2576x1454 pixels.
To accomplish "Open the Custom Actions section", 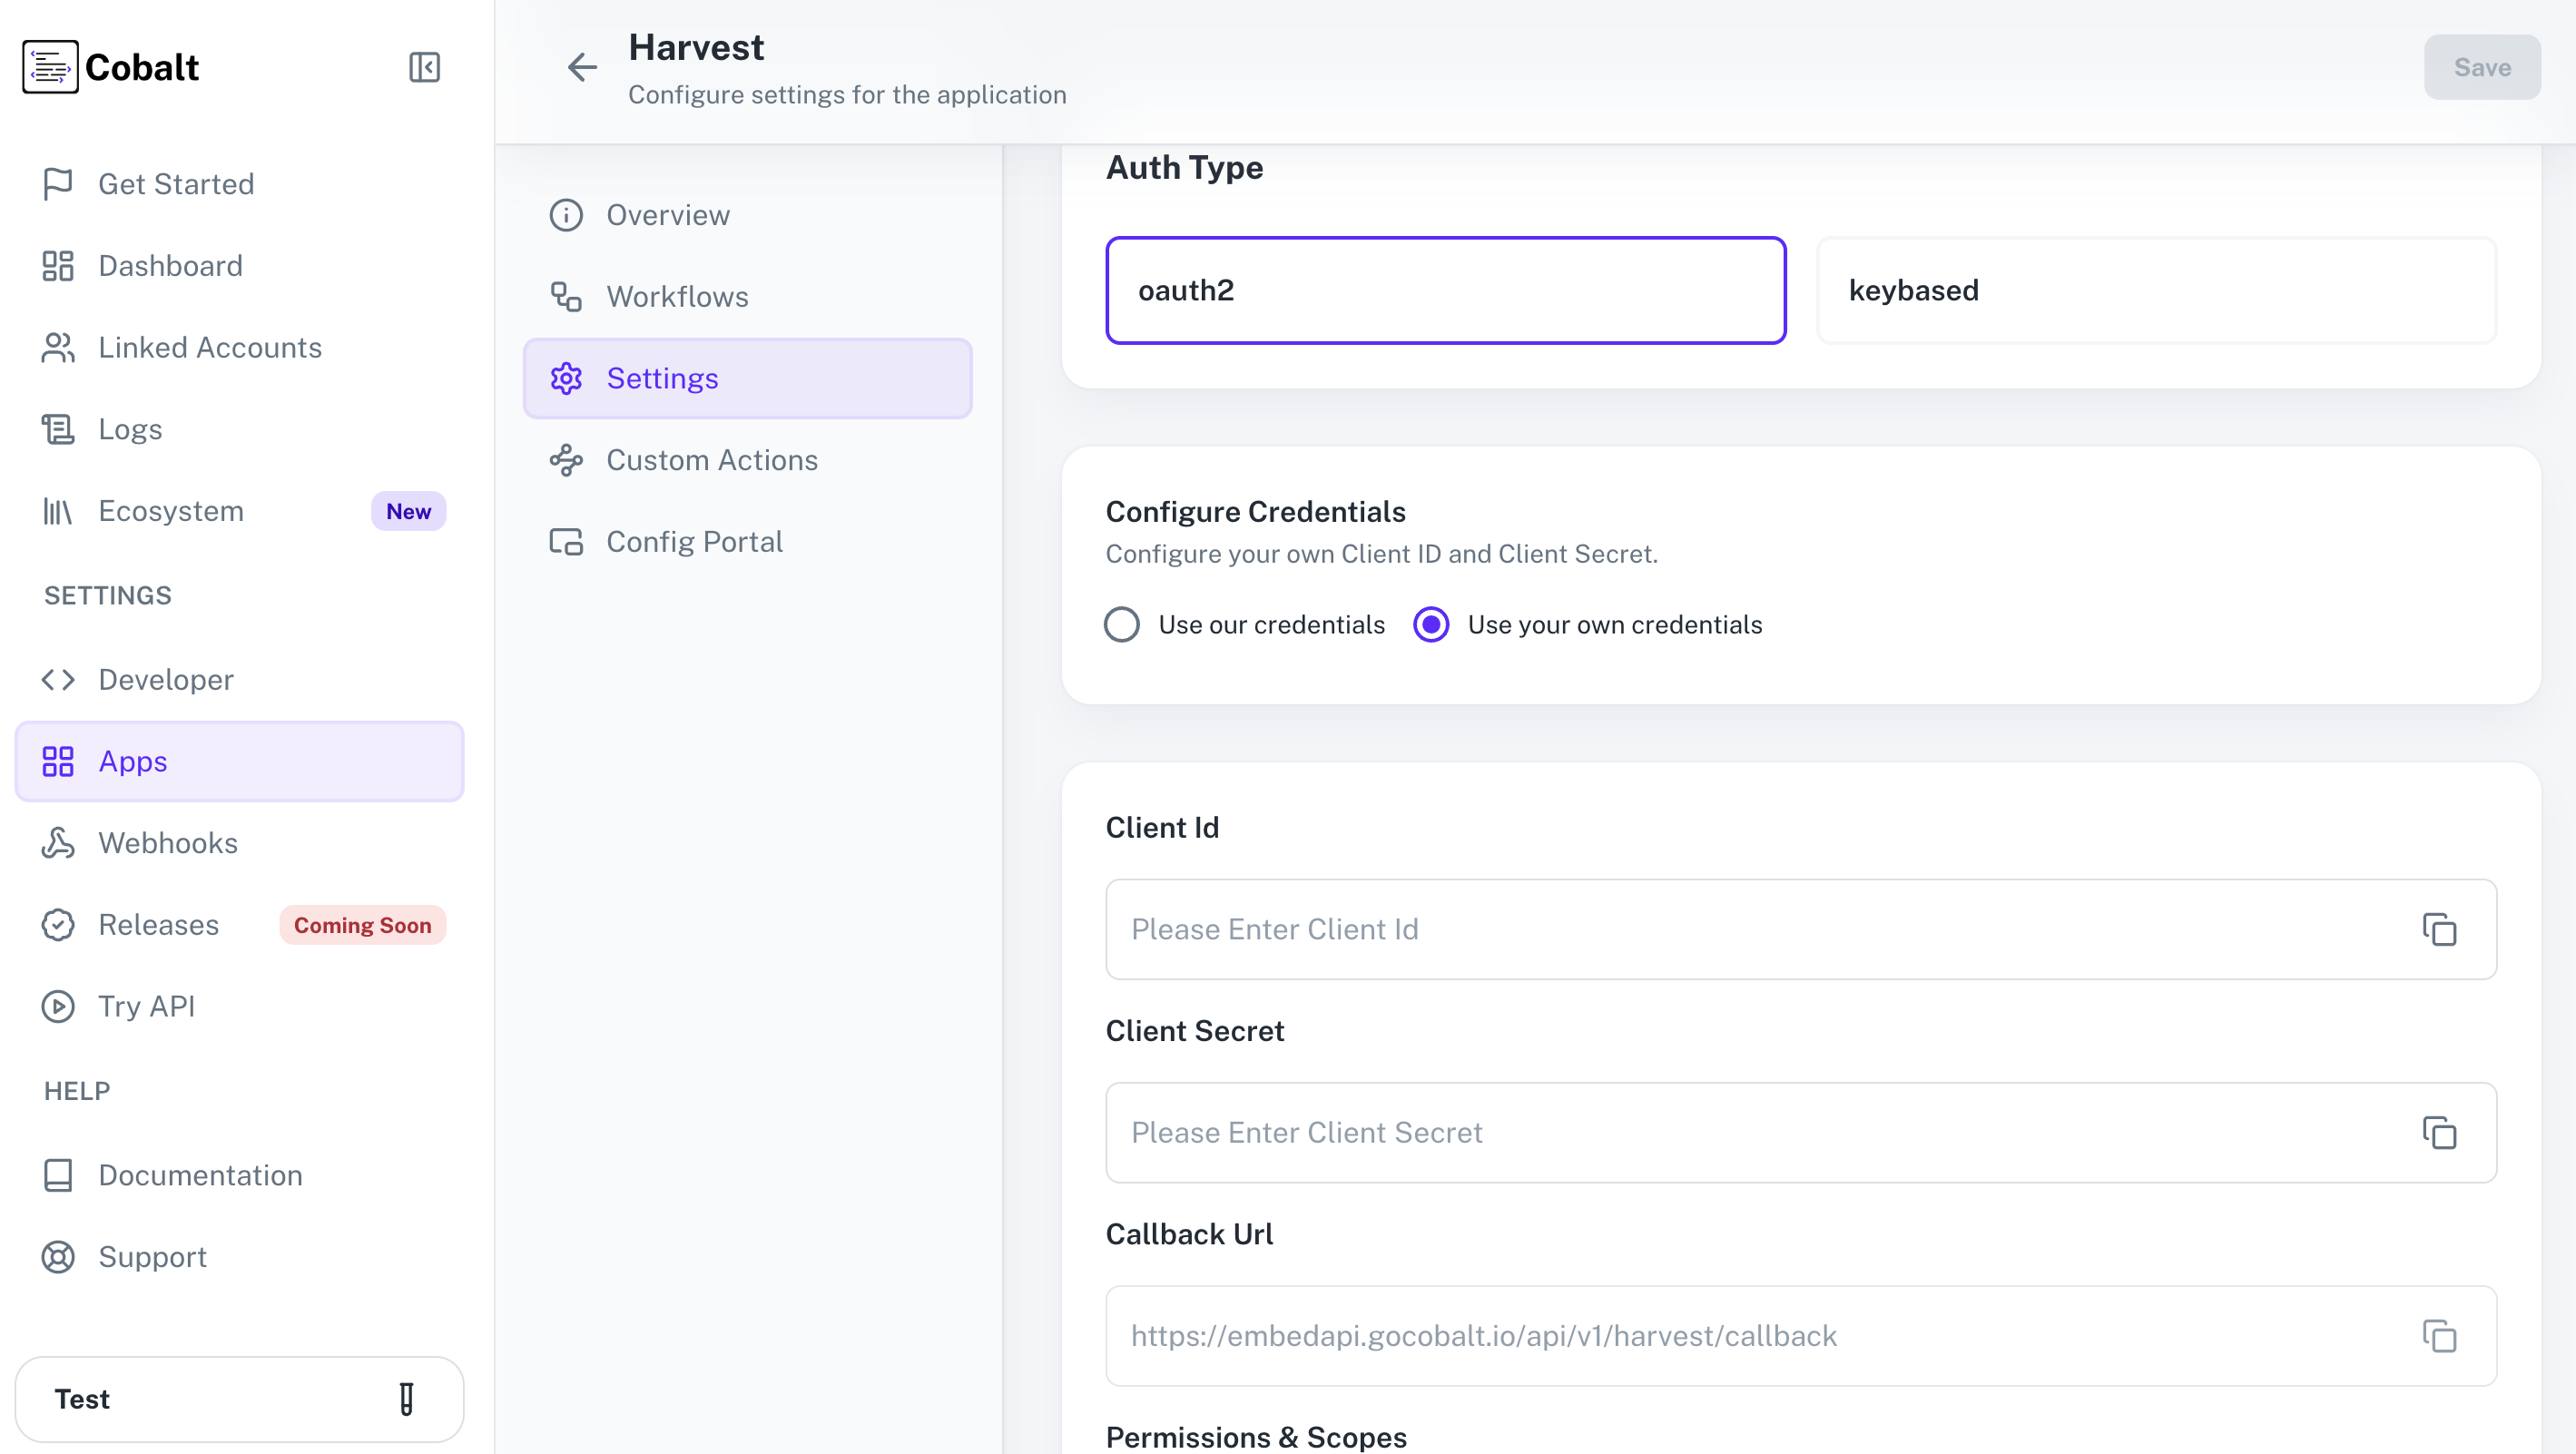I will pyautogui.click(x=712, y=460).
